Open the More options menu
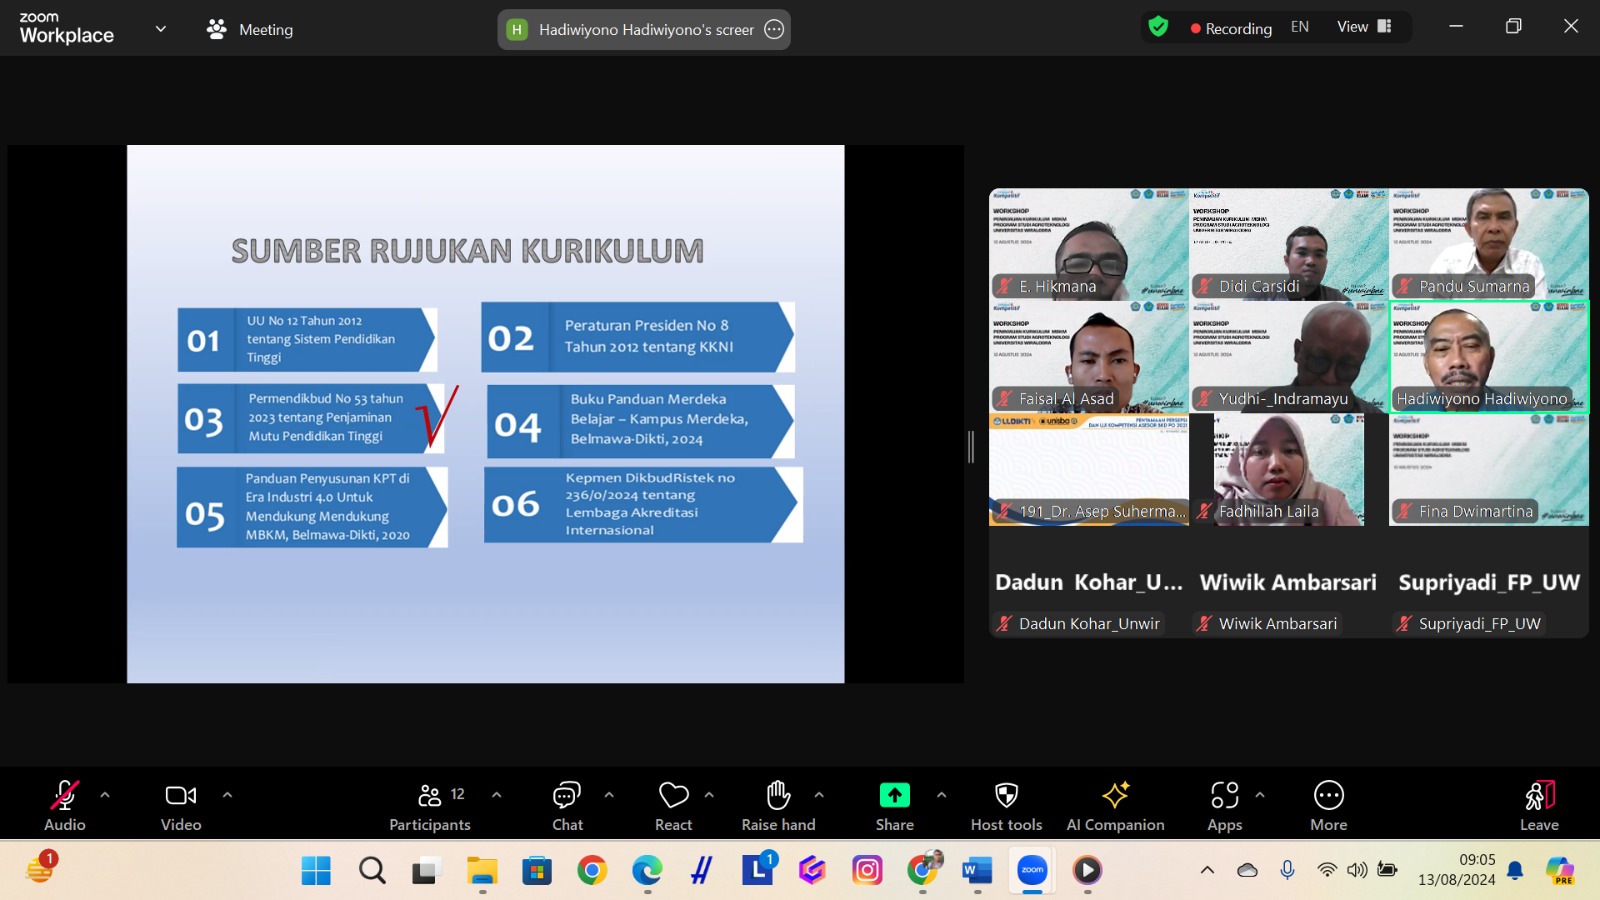Screen dimensions: 1600x900 pos(1328,804)
